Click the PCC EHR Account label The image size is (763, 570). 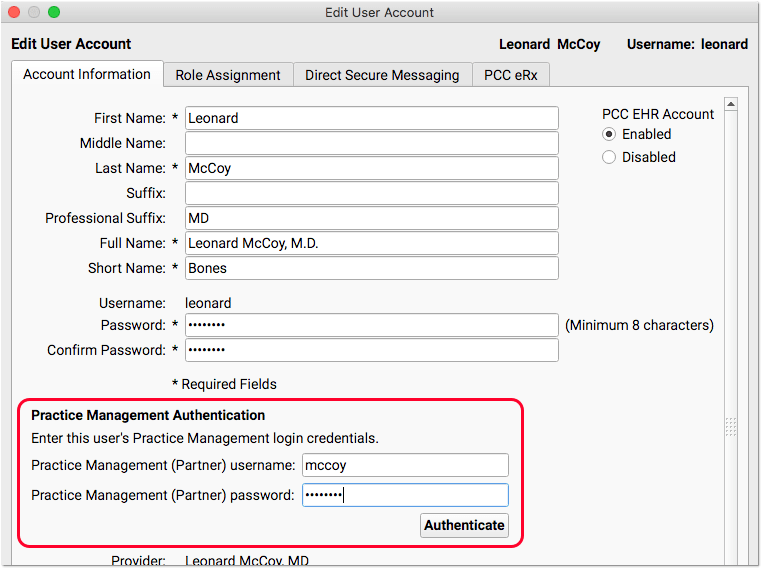click(x=657, y=114)
